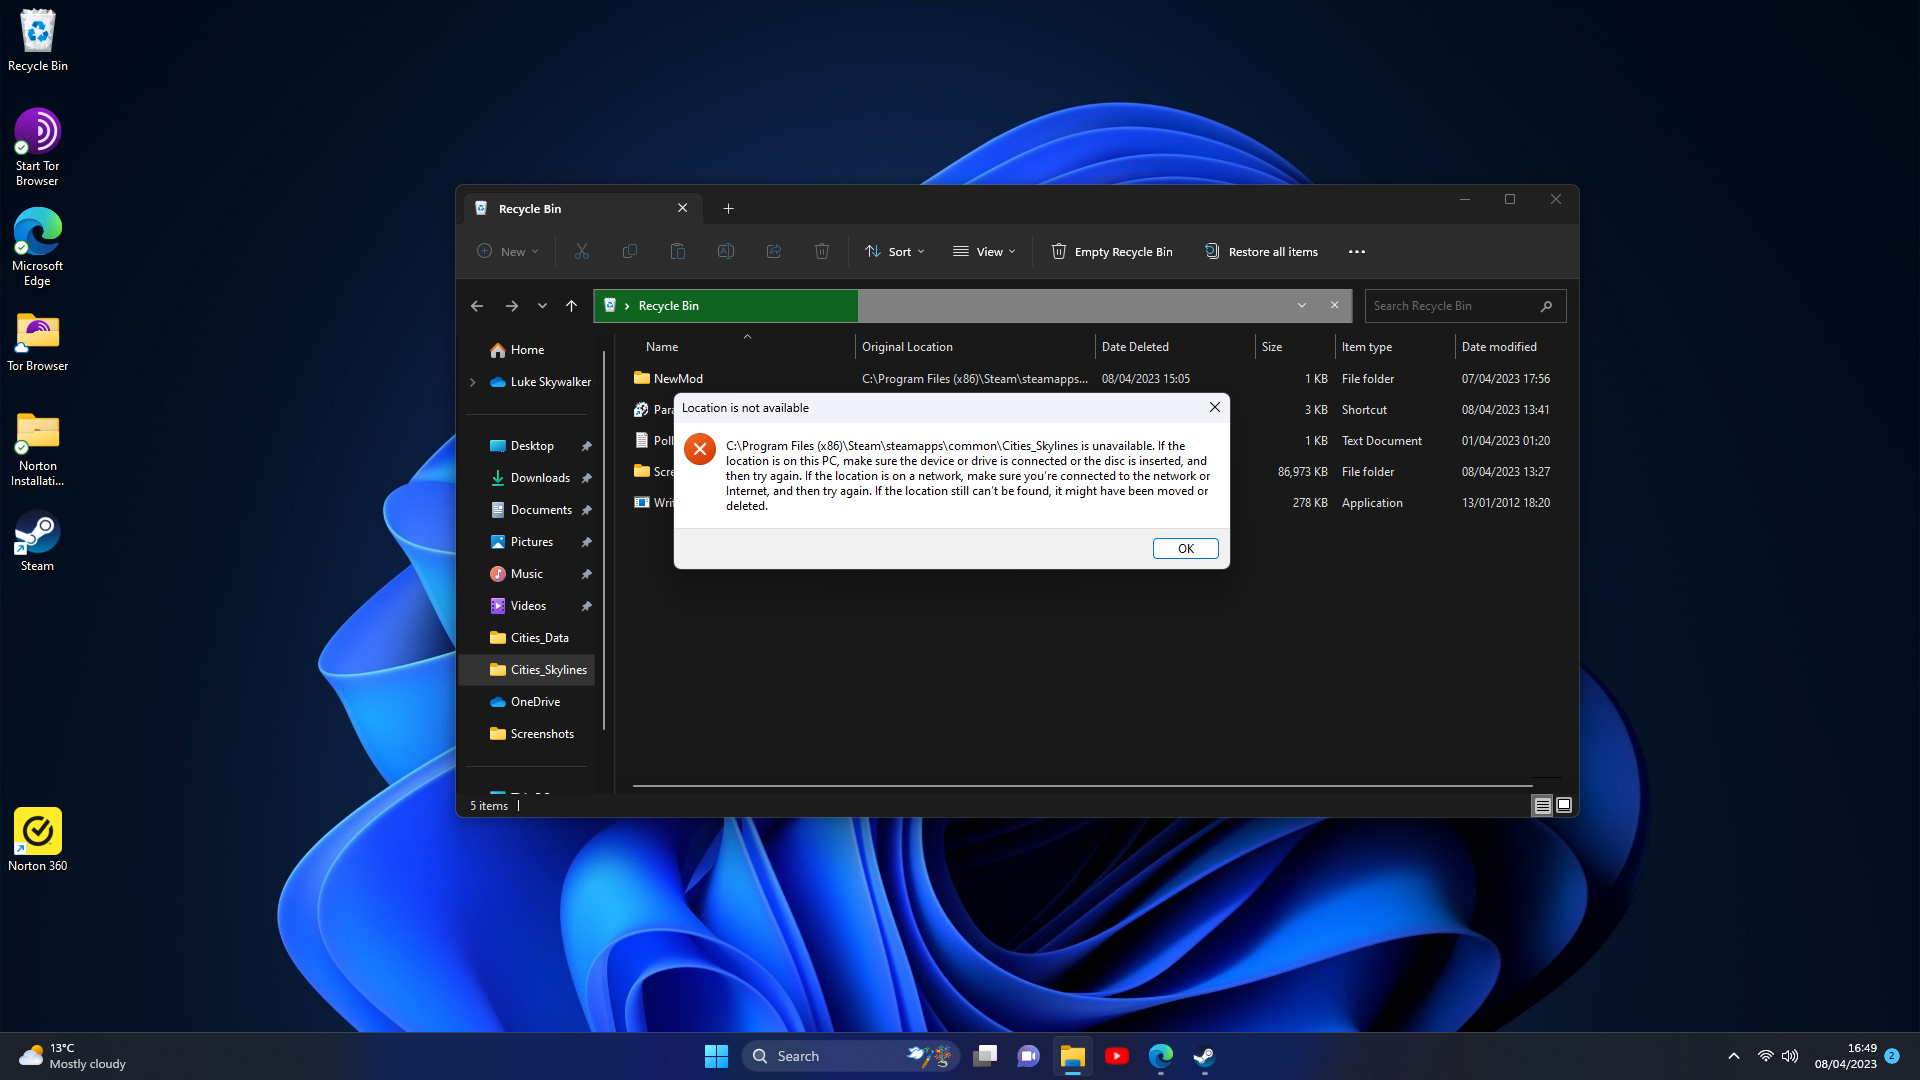The image size is (1920, 1080).
Task: Click the Delete trash icon in toolbar
Action: click(822, 251)
